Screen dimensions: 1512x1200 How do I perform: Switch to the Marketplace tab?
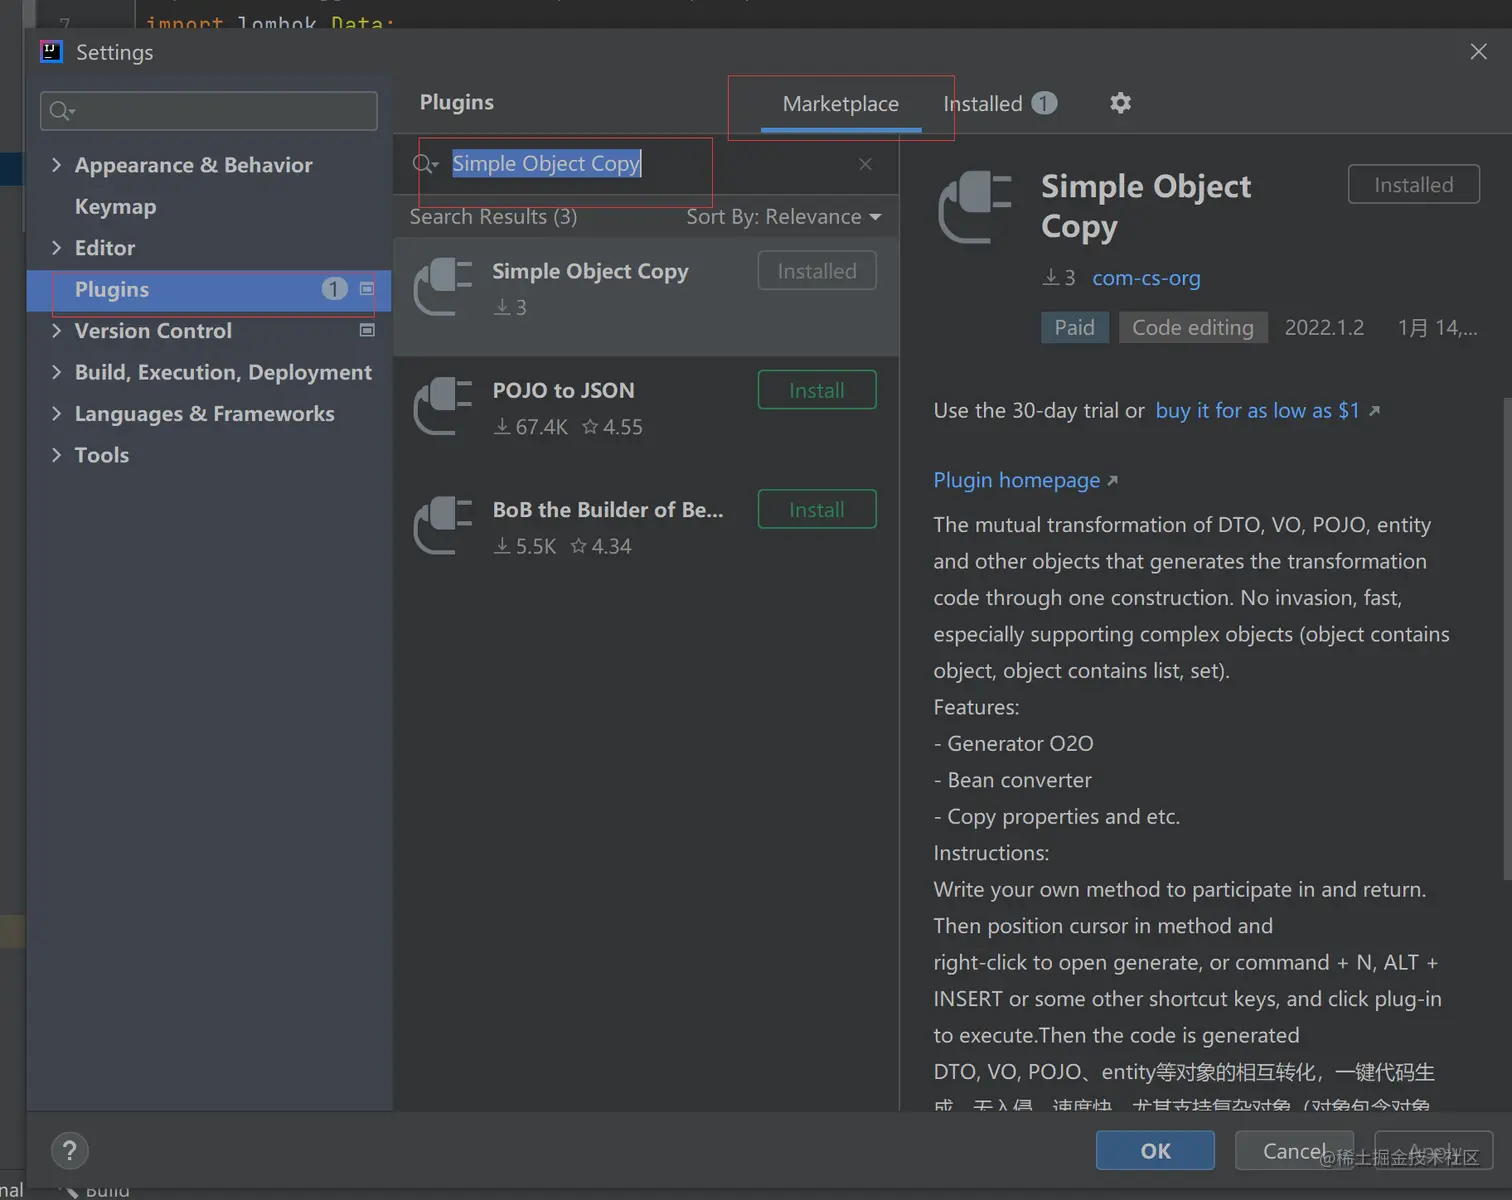click(841, 104)
